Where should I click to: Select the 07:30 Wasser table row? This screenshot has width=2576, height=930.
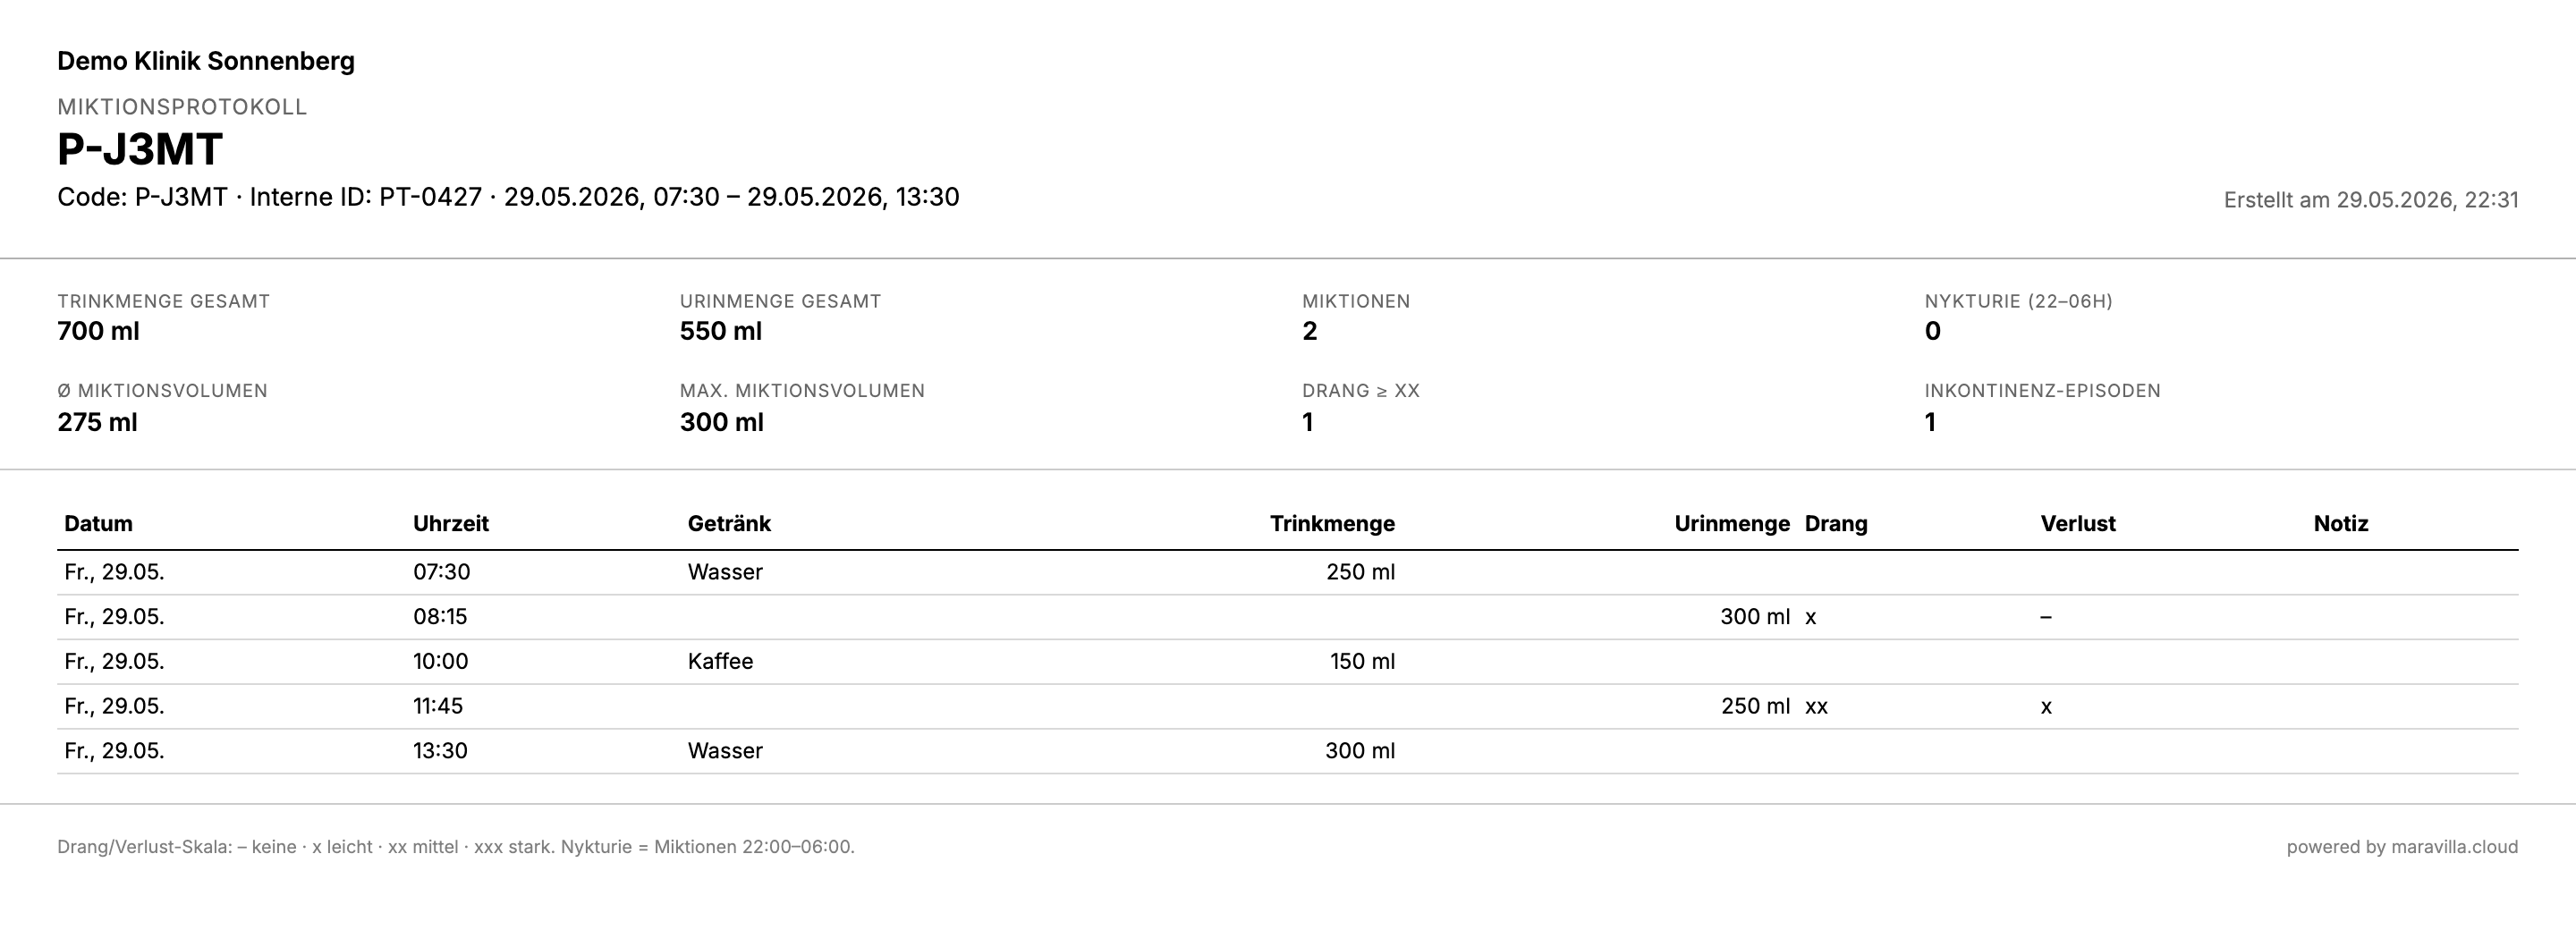[1287, 572]
